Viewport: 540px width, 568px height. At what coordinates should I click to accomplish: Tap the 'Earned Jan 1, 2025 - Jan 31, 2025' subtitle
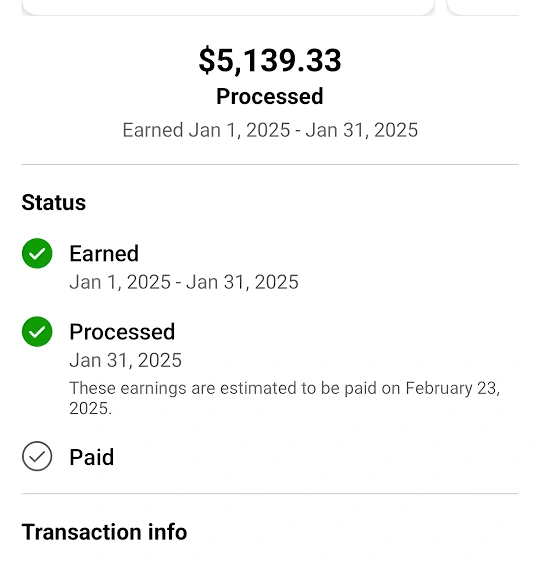[270, 130]
